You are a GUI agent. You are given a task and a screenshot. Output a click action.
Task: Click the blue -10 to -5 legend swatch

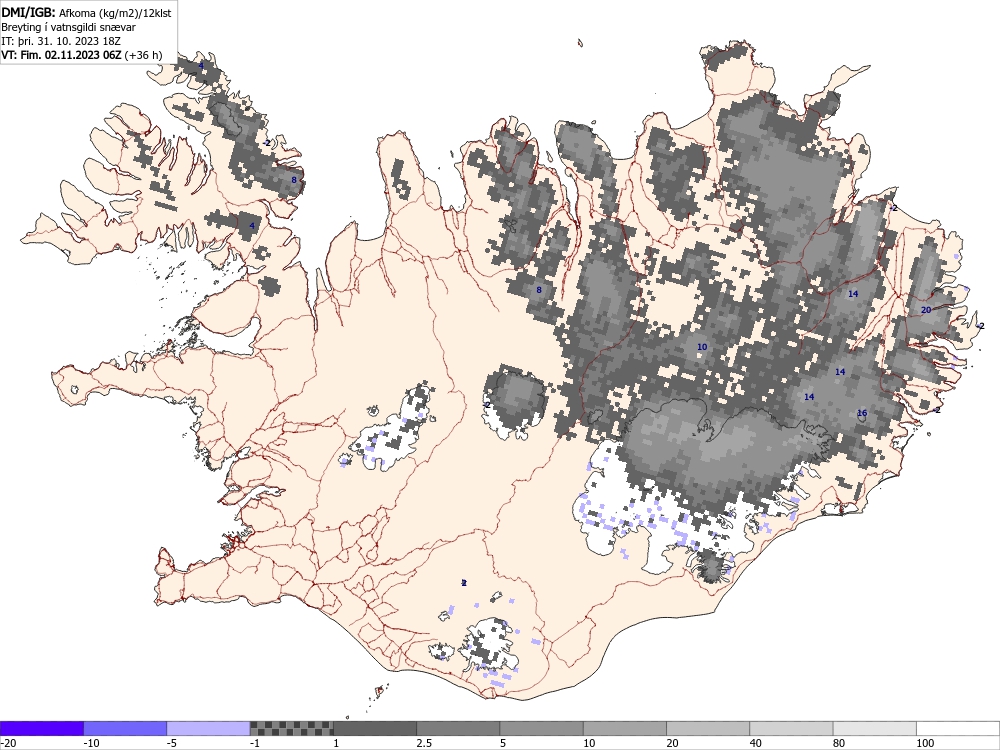point(125,728)
